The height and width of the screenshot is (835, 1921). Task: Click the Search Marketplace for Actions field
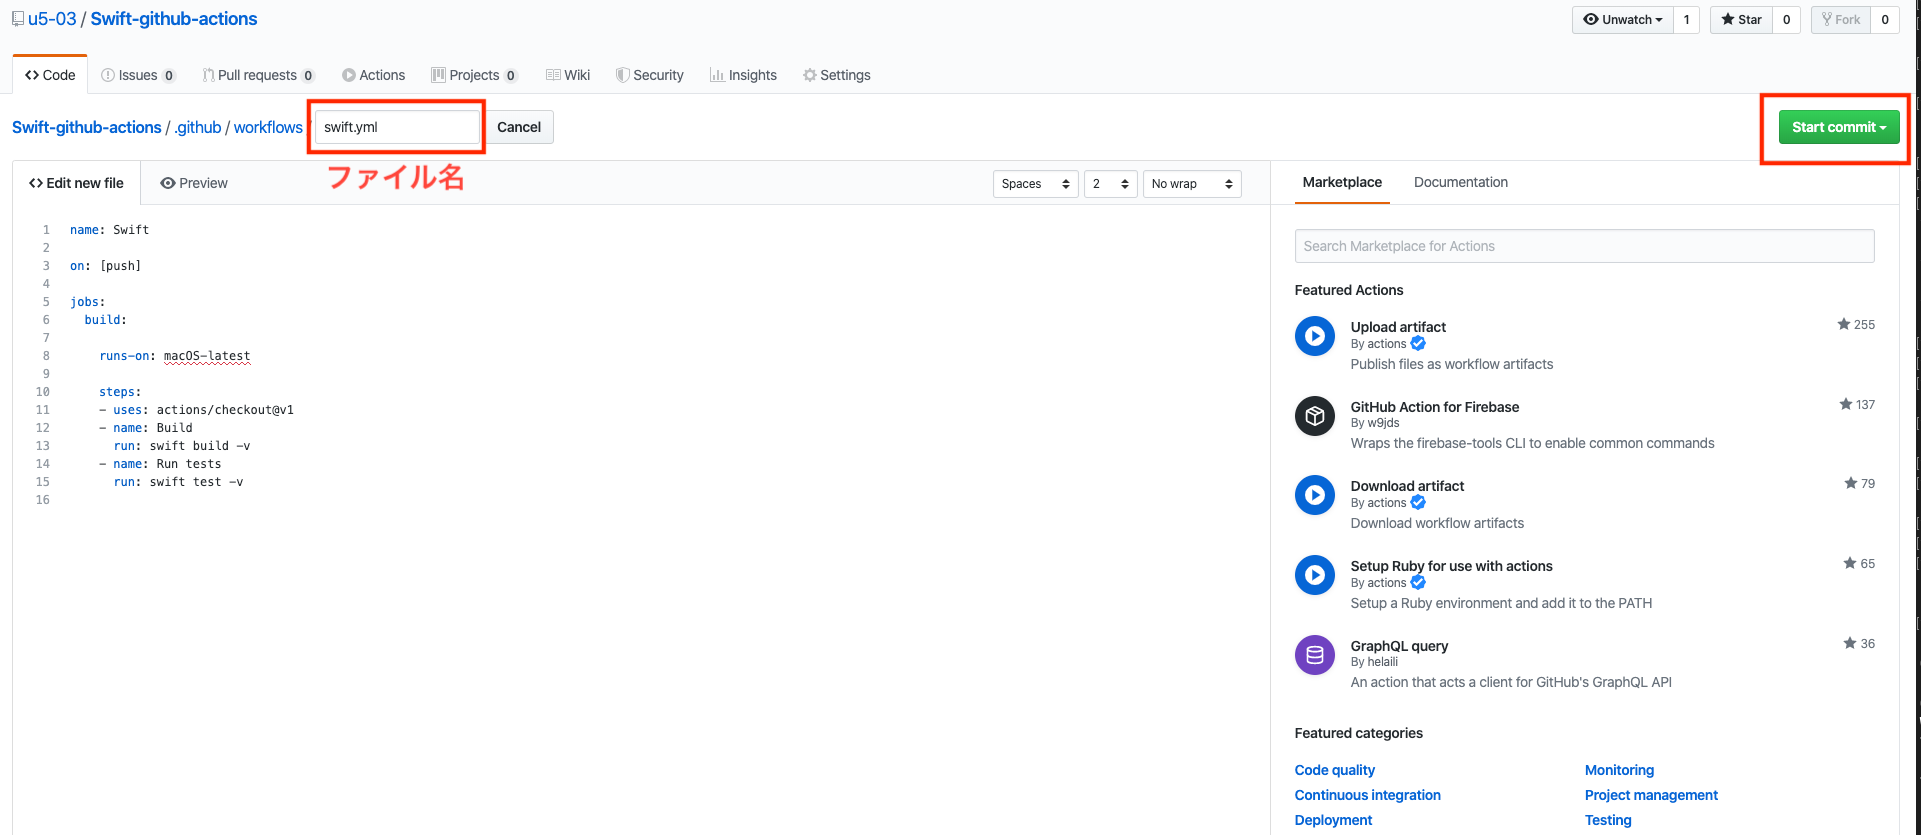1584,246
